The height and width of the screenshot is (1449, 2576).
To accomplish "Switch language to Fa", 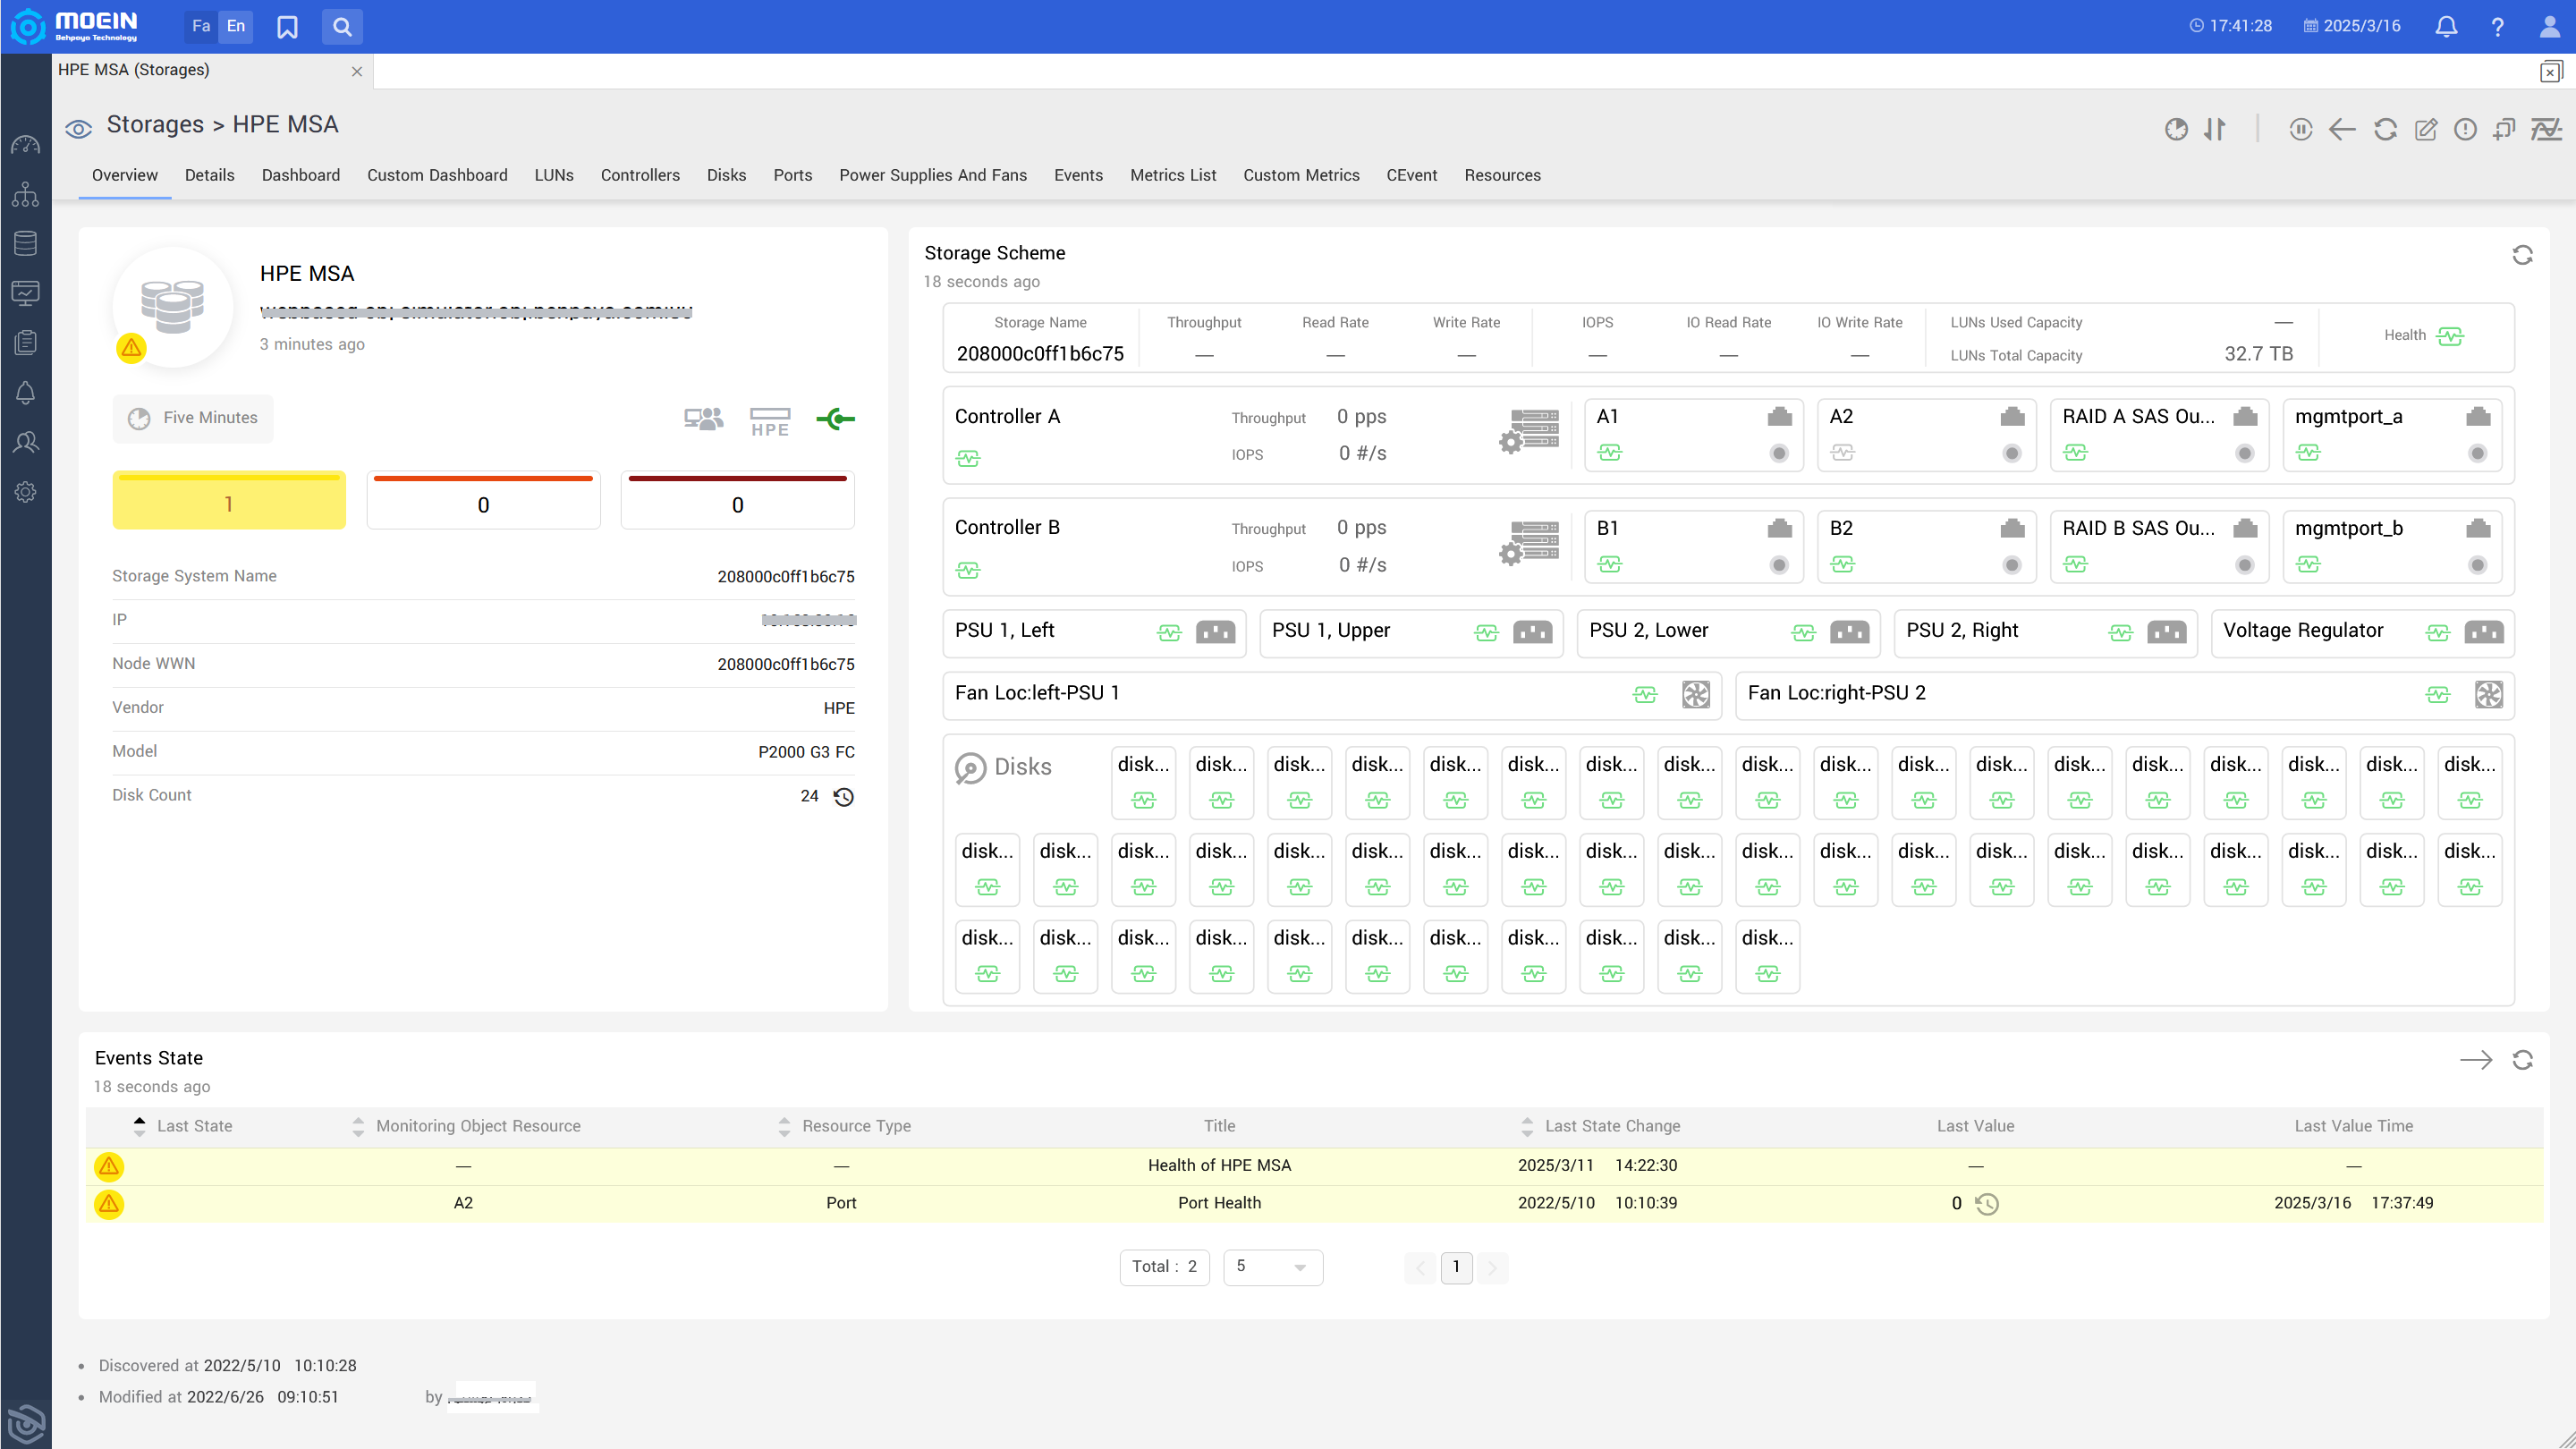I will click(201, 27).
